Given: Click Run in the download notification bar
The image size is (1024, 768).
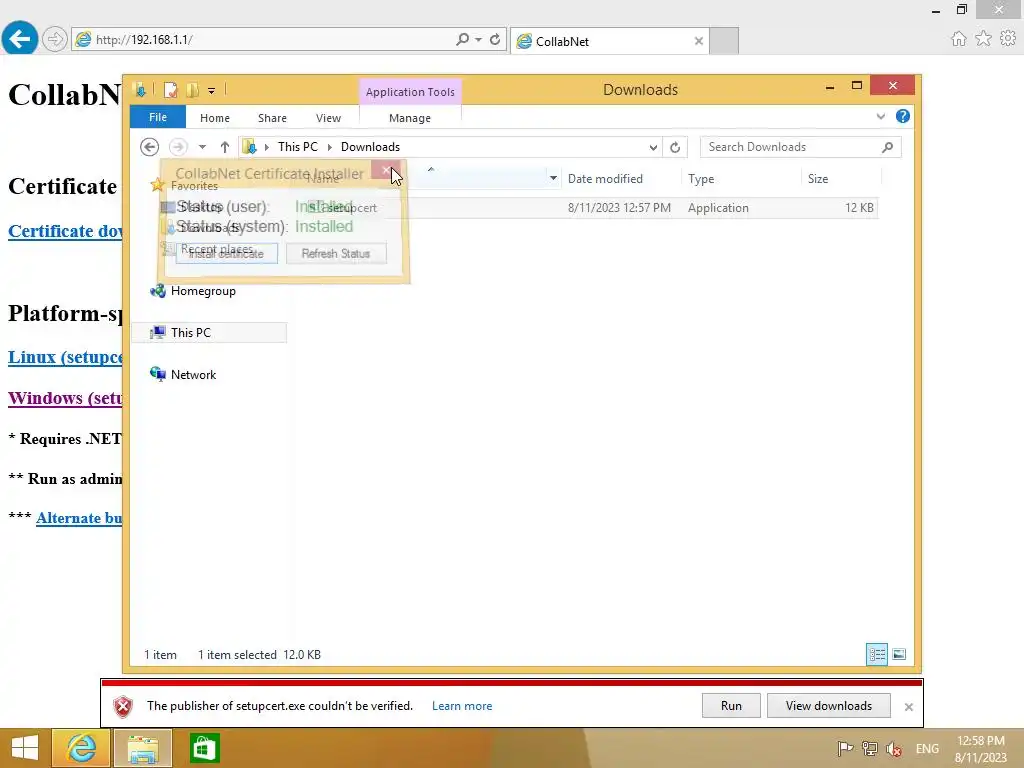Looking at the screenshot, I should pyautogui.click(x=731, y=705).
